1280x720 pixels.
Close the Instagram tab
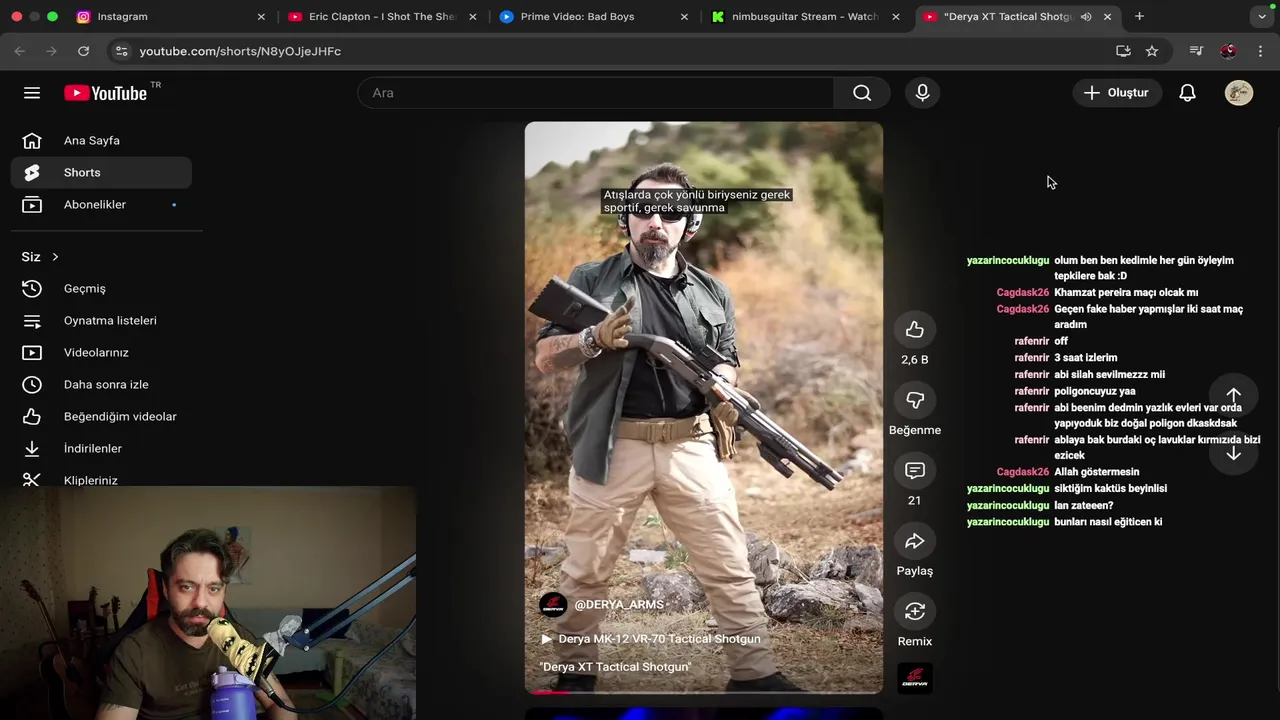pos(261,17)
